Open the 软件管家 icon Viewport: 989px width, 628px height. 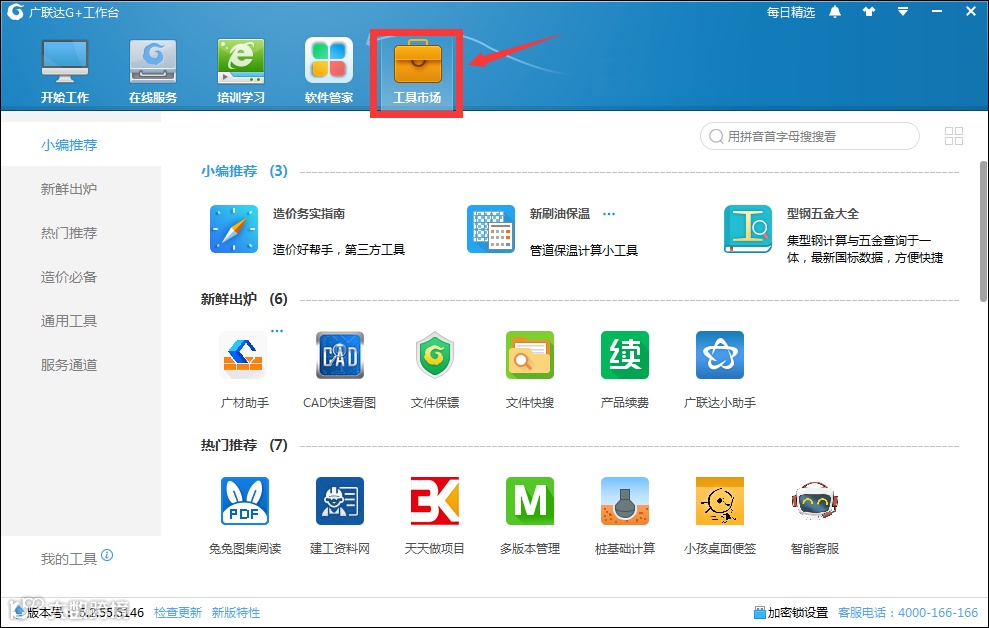[x=329, y=61]
